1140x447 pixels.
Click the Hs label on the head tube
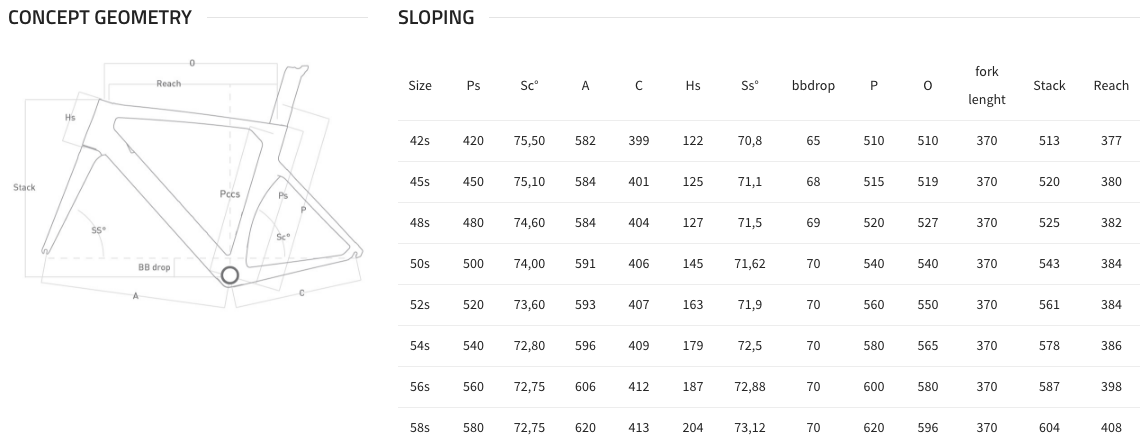coord(70,118)
